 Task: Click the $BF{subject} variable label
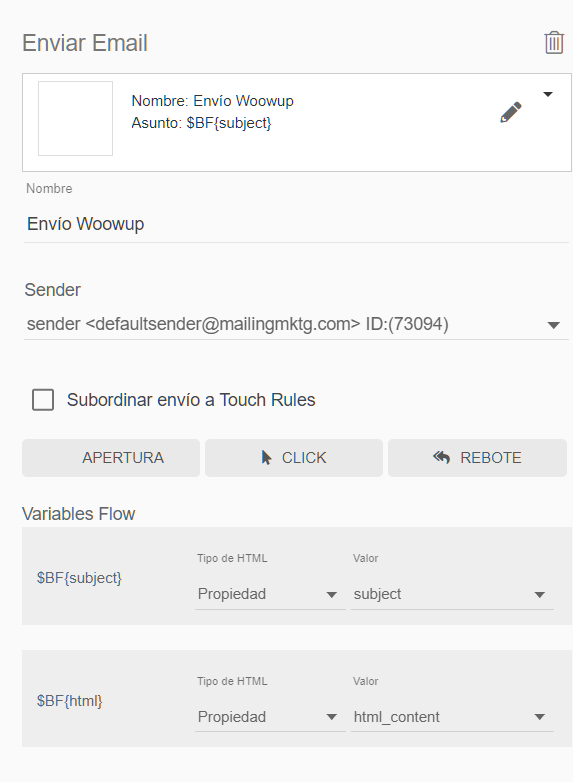[79, 578]
